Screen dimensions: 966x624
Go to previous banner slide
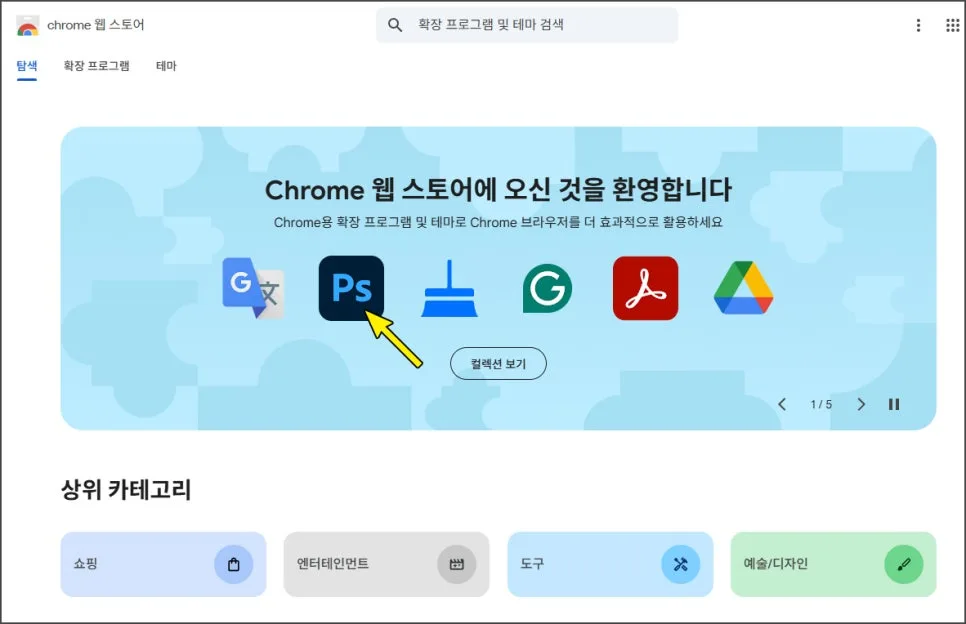[x=782, y=404]
